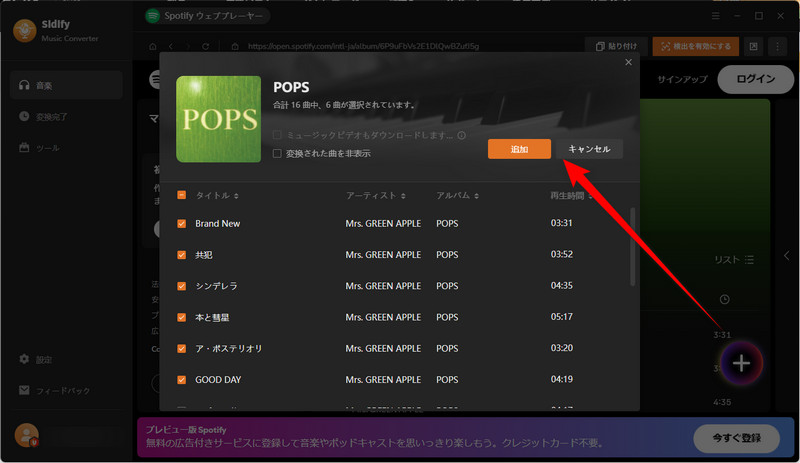Click the Sidify logo icon

[x=24, y=31]
